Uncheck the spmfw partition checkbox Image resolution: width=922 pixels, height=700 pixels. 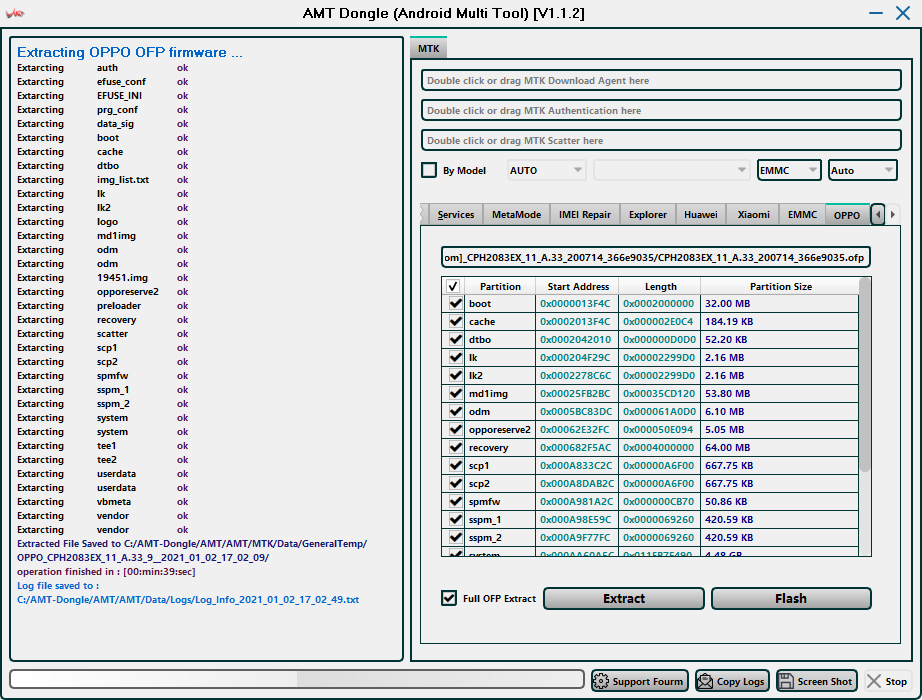(455, 501)
